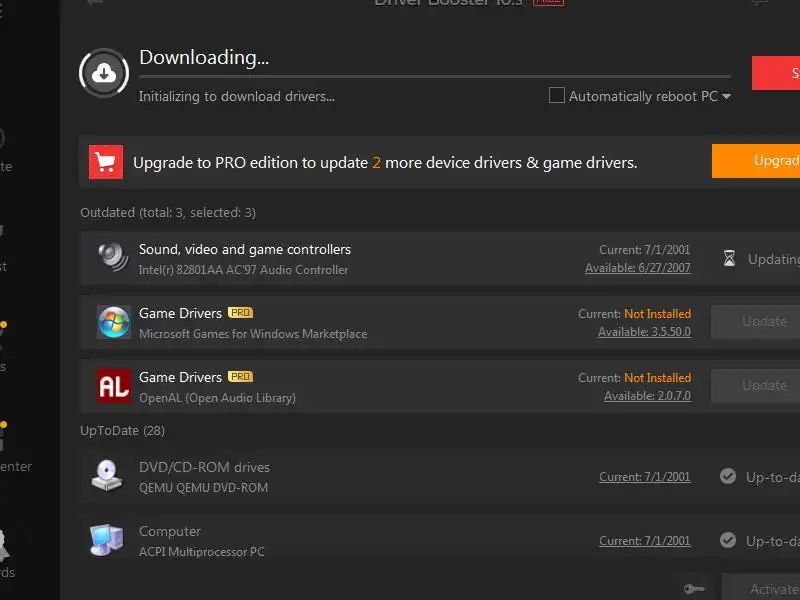Click Update button for Microsoft Games Marketplace
Viewport: 800px width, 600px height.
coord(755,321)
